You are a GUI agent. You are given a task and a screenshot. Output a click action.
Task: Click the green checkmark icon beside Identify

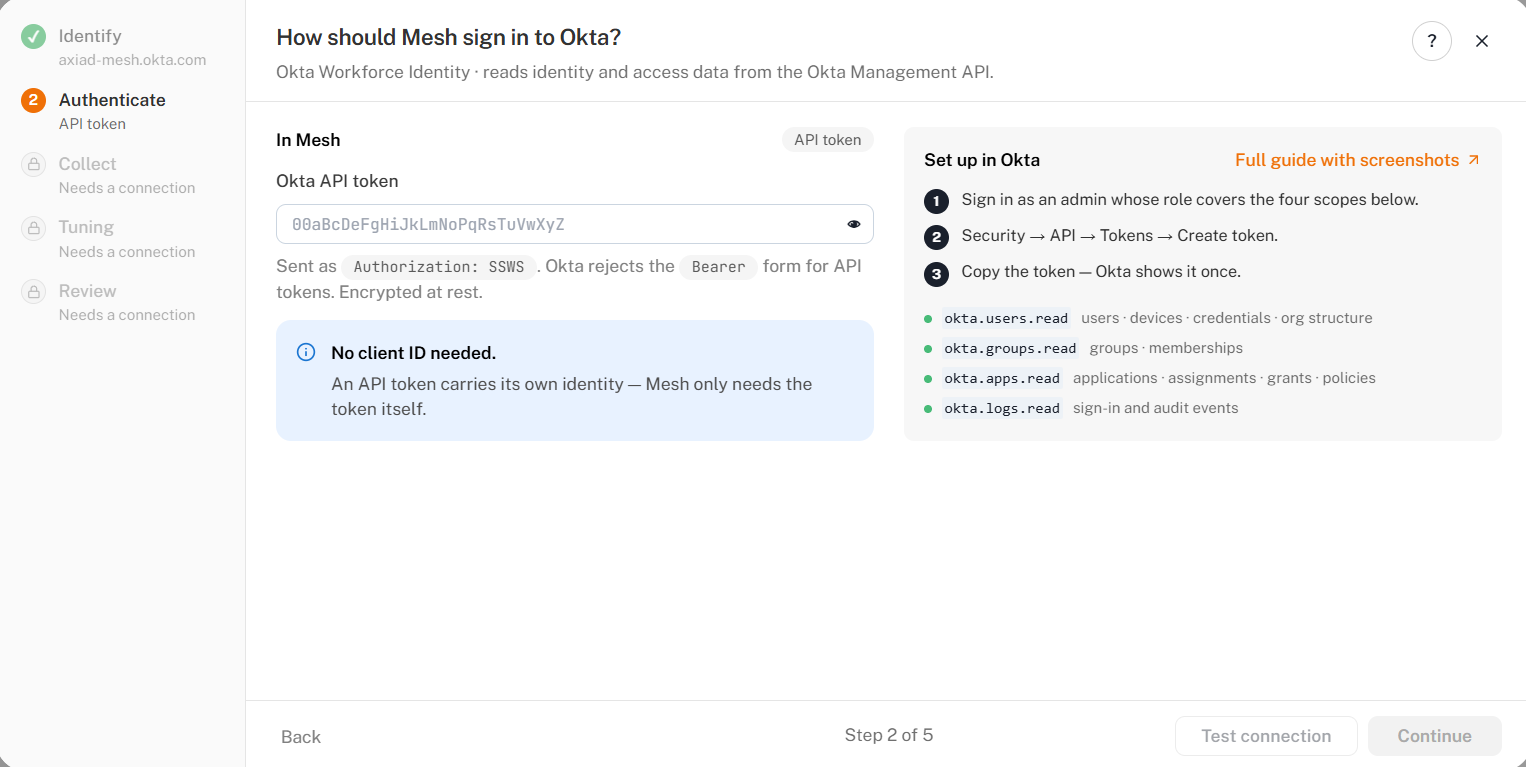[33, 37]
